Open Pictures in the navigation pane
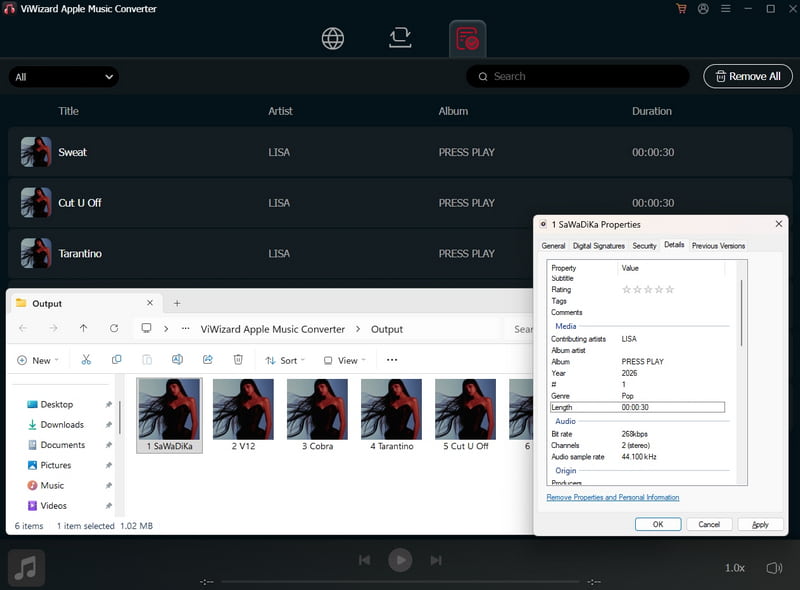 pyautogui.click(x=56, y=465)
